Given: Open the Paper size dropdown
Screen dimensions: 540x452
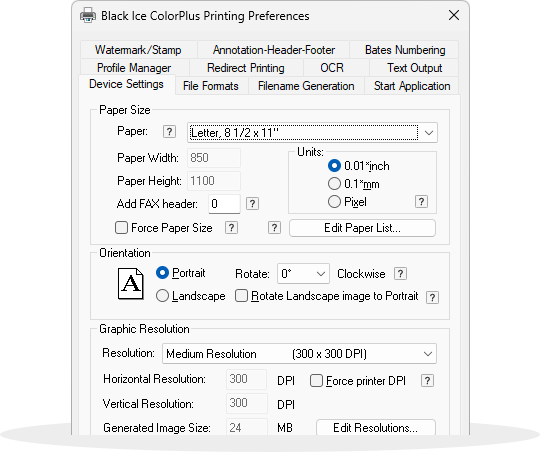Looking at the screenshot, I should [x=312, y=133].
